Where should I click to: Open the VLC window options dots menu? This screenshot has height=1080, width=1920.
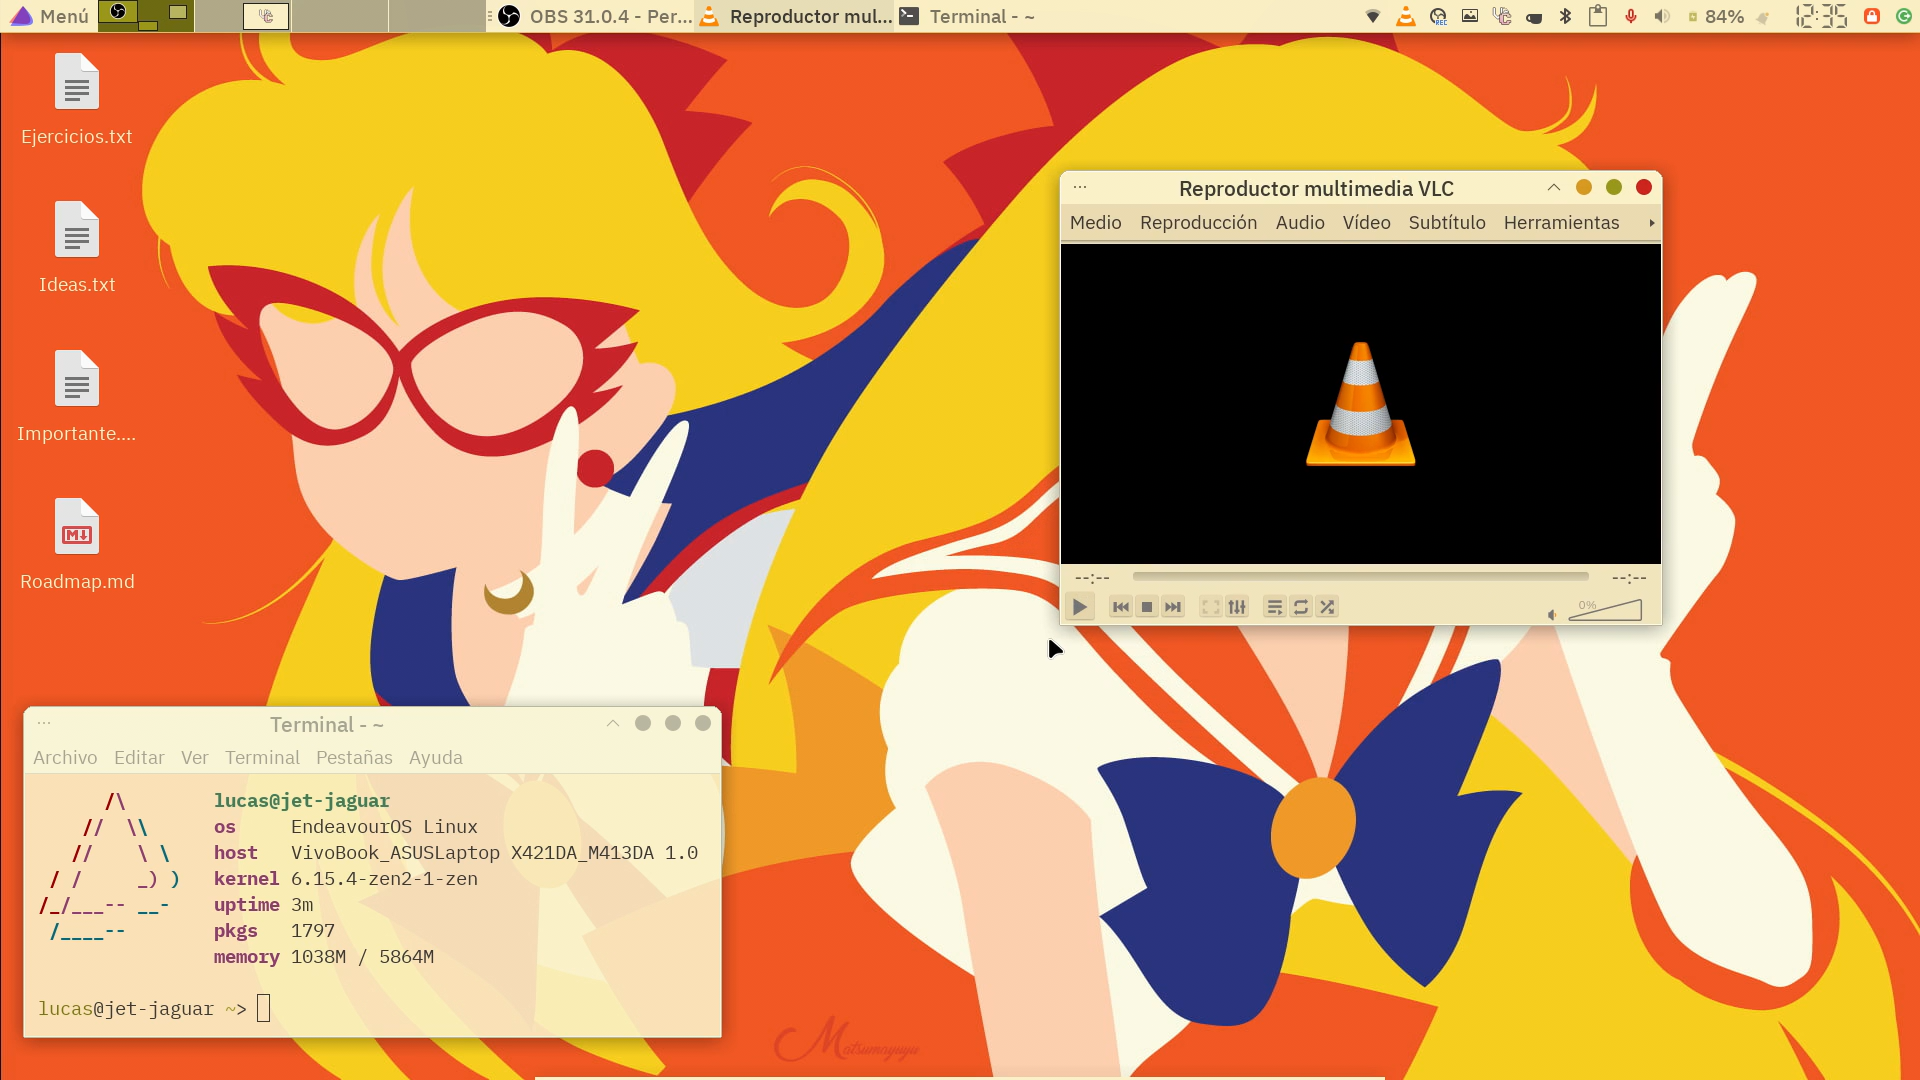click(1080, 187)
